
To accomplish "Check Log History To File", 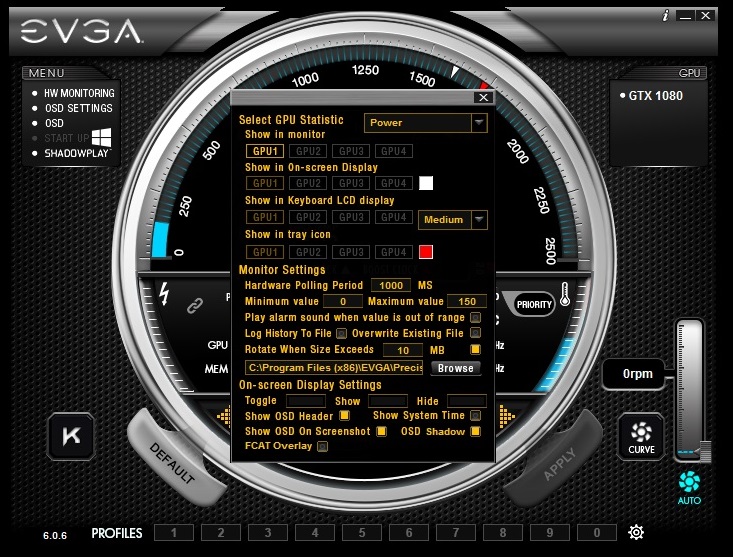I will 342,334.
